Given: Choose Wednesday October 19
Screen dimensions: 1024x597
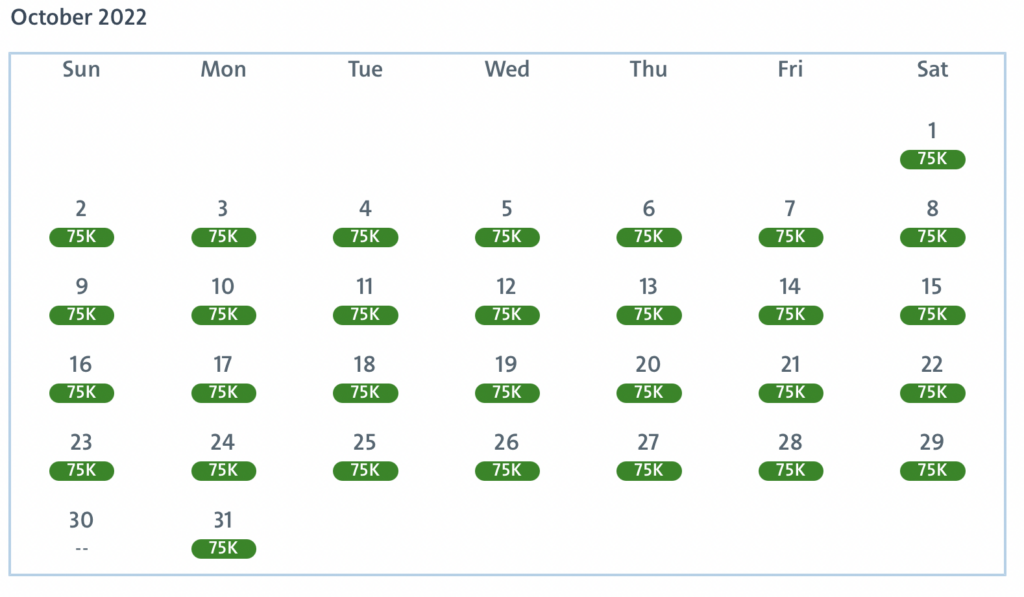Looking at the screenshot, I should pyautogui.click(x=507, y=378).
